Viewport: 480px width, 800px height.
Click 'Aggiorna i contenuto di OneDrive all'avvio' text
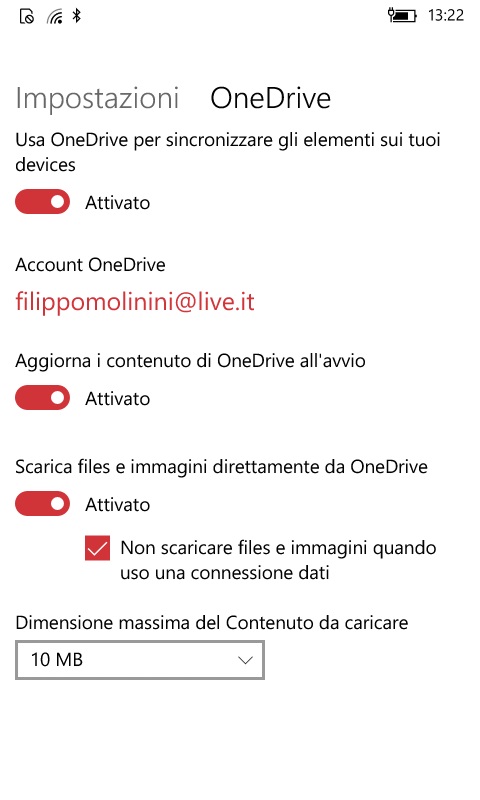[x=190, y=361]
